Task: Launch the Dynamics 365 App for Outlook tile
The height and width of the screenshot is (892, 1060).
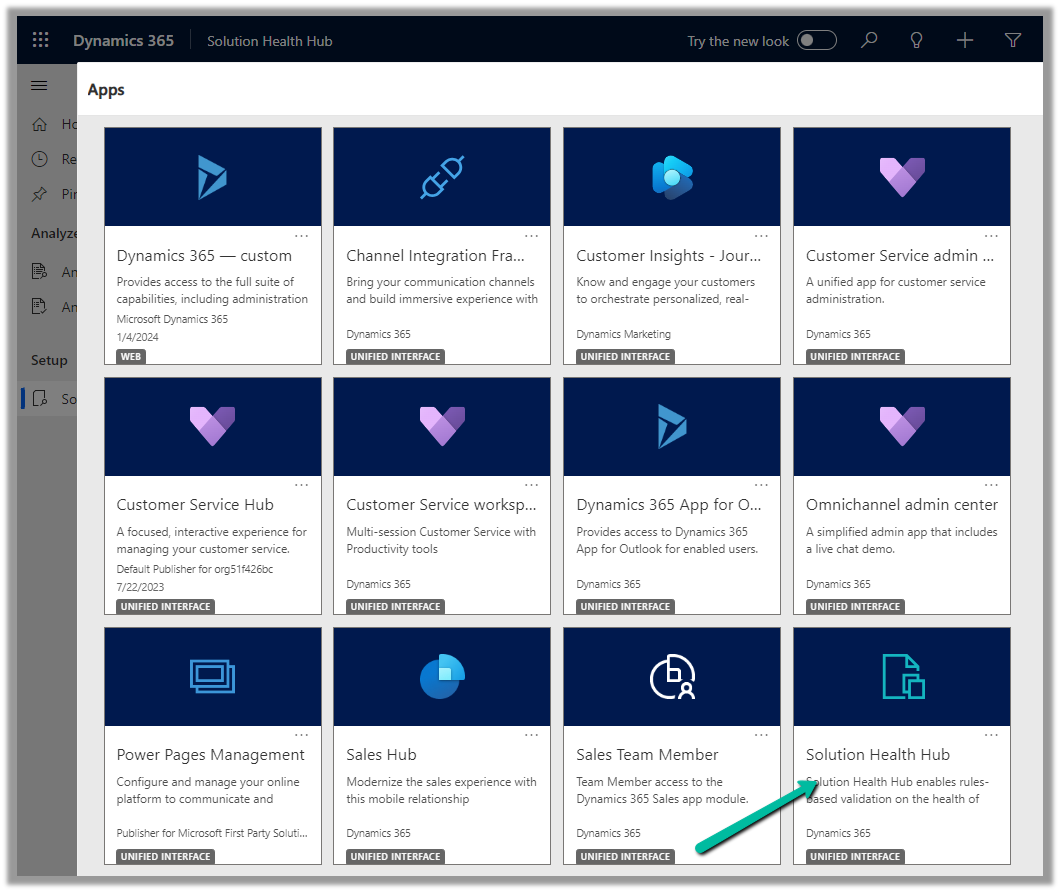Action: point(671,505)
